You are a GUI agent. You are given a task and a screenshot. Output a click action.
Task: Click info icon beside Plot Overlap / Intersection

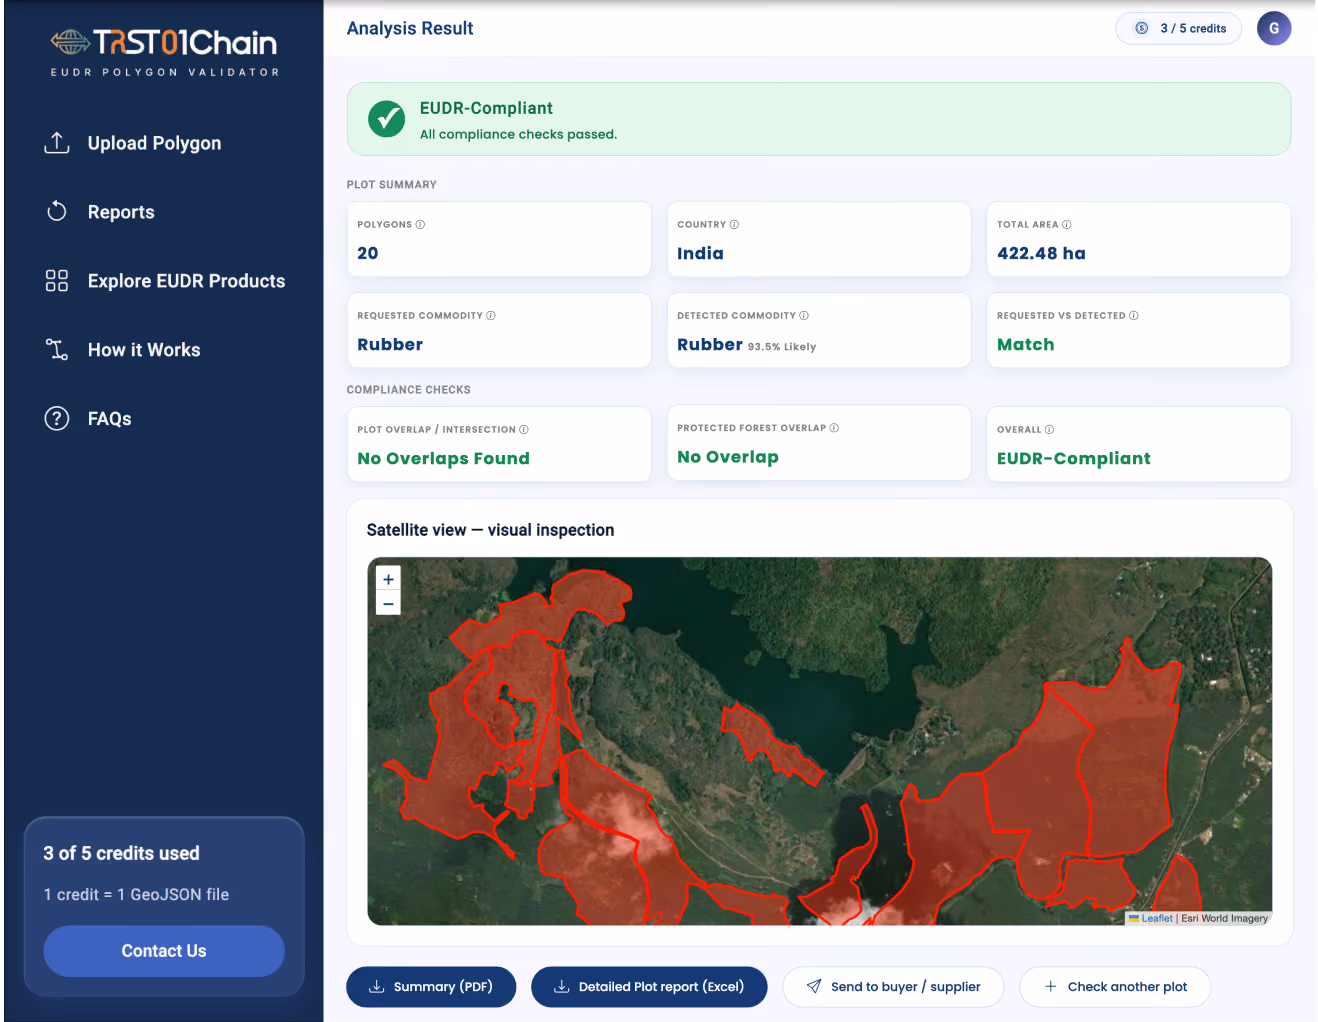[x=524, y=429]
